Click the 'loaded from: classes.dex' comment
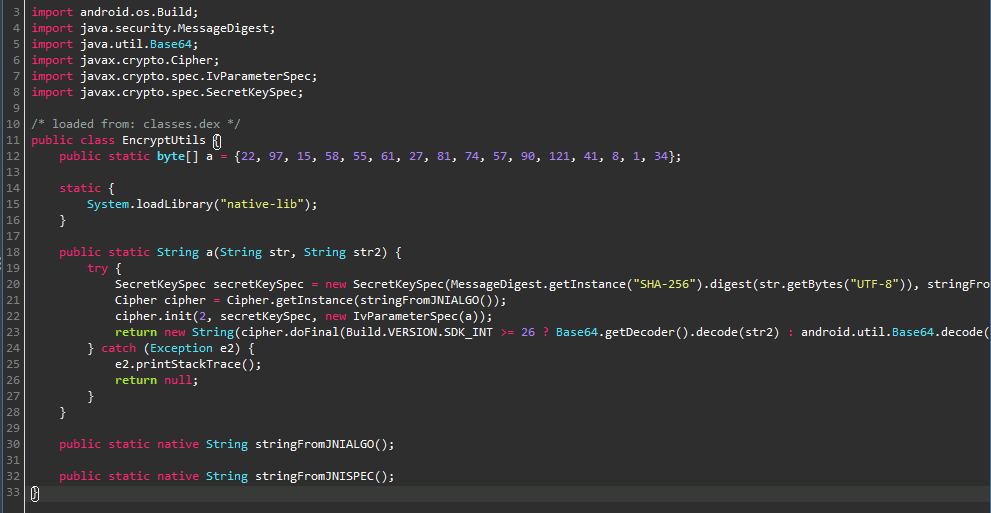Image resolution: width=991 pixels, height=513 pixels. click(136, 124)
